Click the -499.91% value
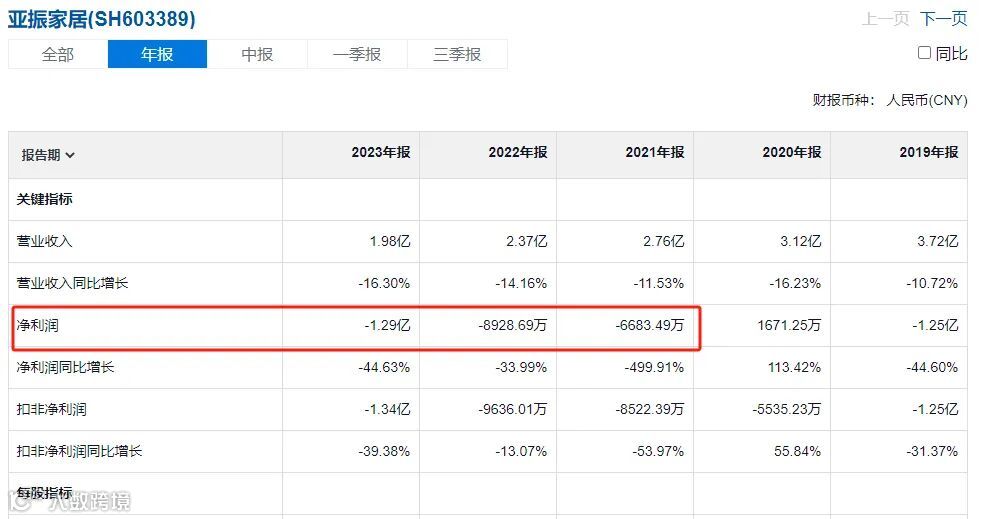1003x519 pixels. (655, 367)
